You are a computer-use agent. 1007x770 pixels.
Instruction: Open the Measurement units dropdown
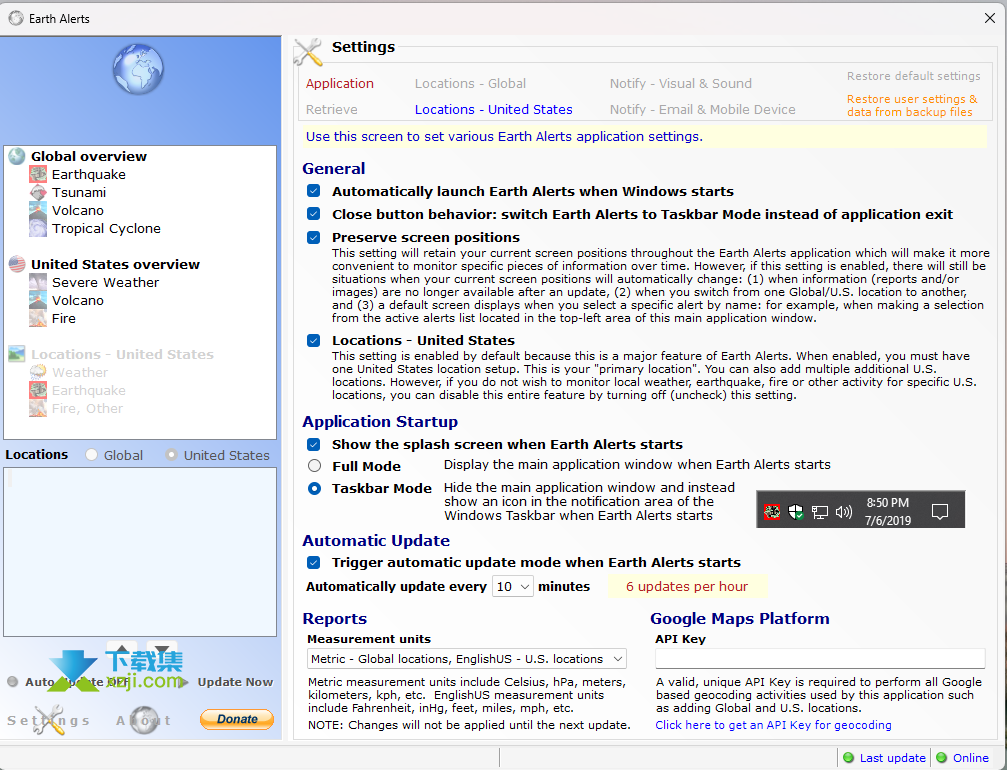[467, 659]
